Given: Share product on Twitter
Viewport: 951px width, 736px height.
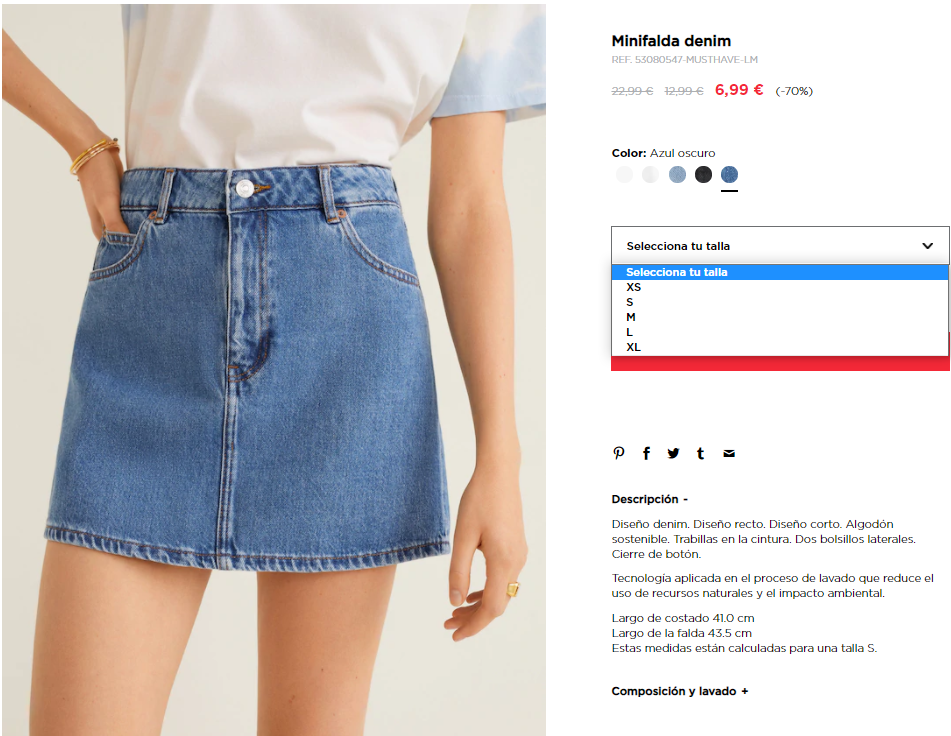Looking at the screenshot, I should click(x=673, y=453).
